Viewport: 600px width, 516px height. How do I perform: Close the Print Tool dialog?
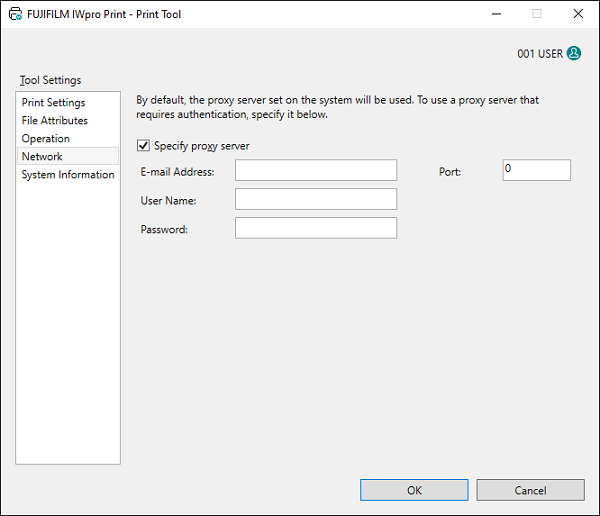[x=579, y=15]
